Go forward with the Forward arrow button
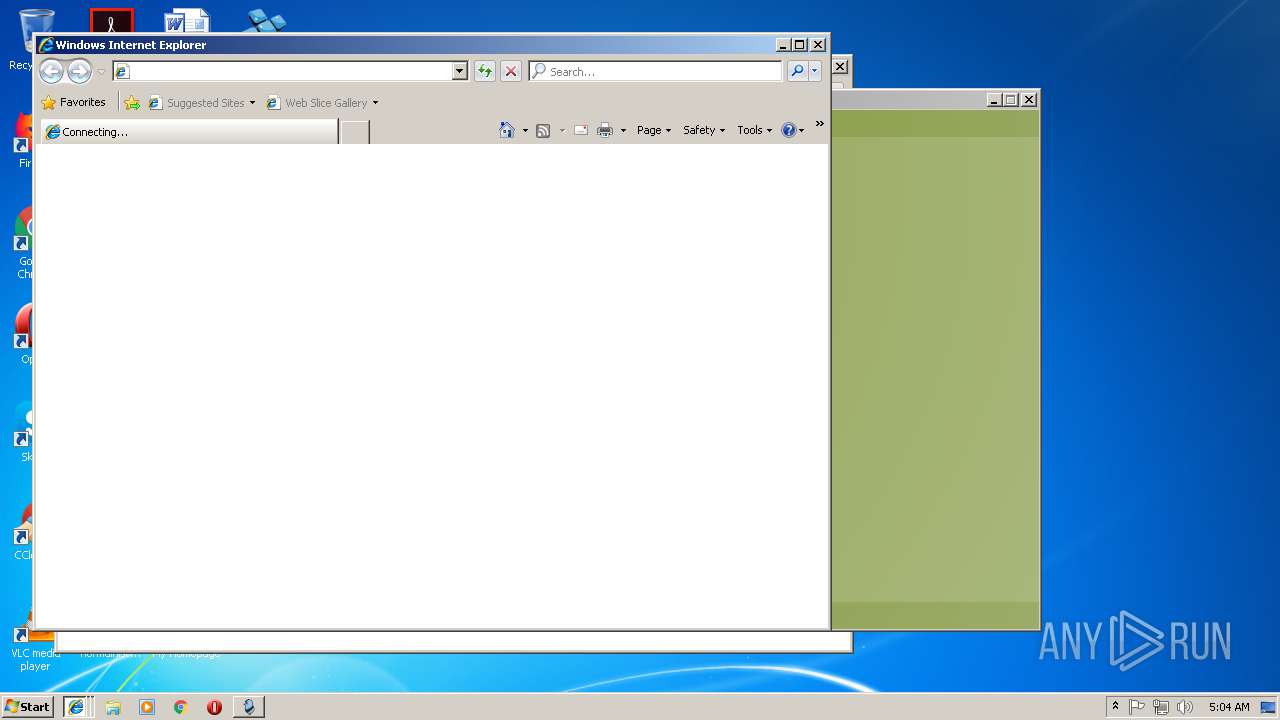1280x720 pixels. (x=79, y=71)
